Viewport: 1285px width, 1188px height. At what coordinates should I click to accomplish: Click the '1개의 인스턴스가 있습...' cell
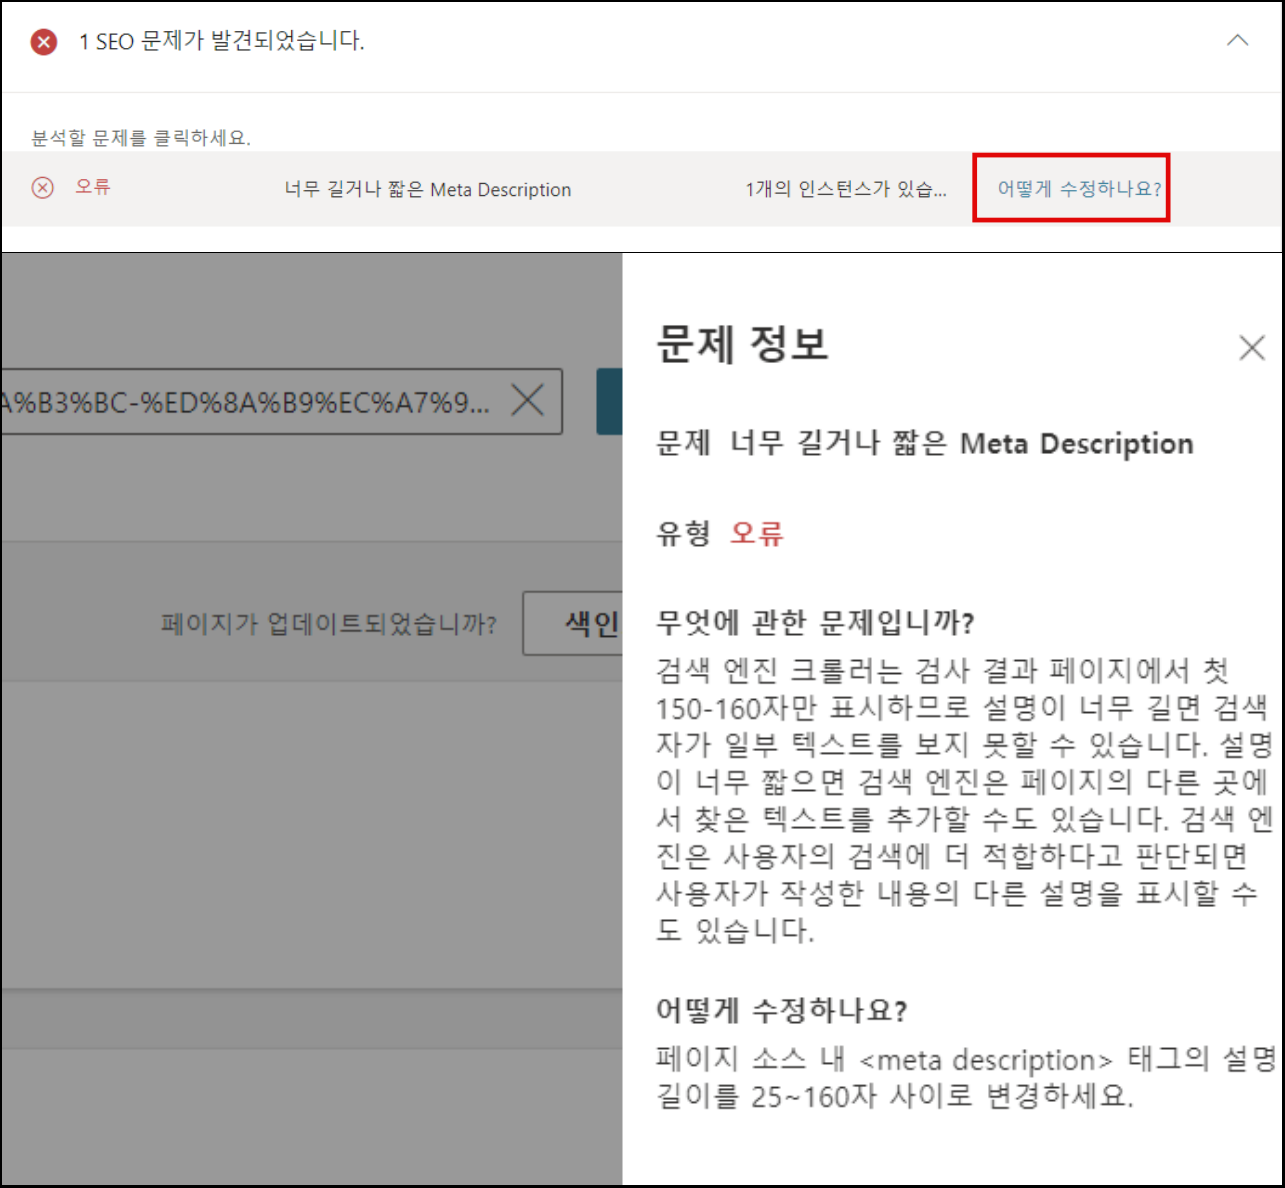coord(846,189)
